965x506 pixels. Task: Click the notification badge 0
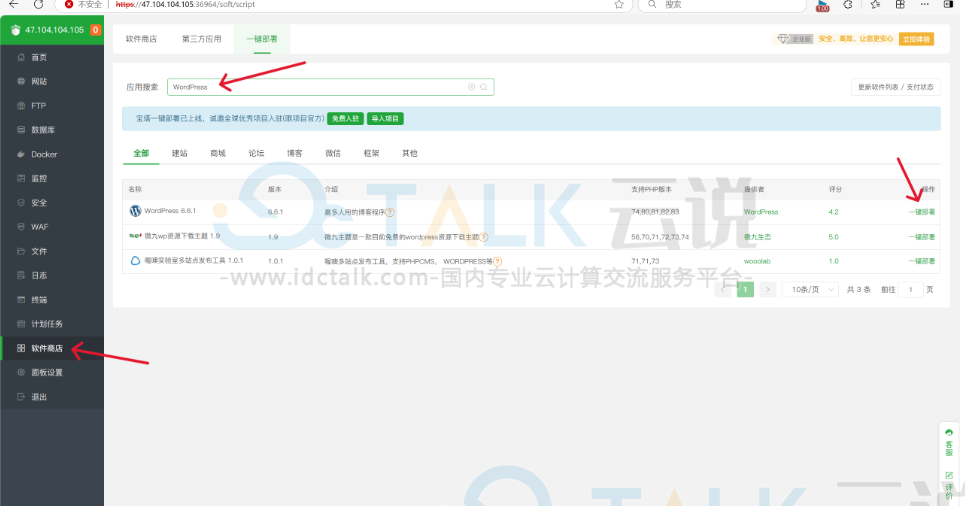[95, 30]
